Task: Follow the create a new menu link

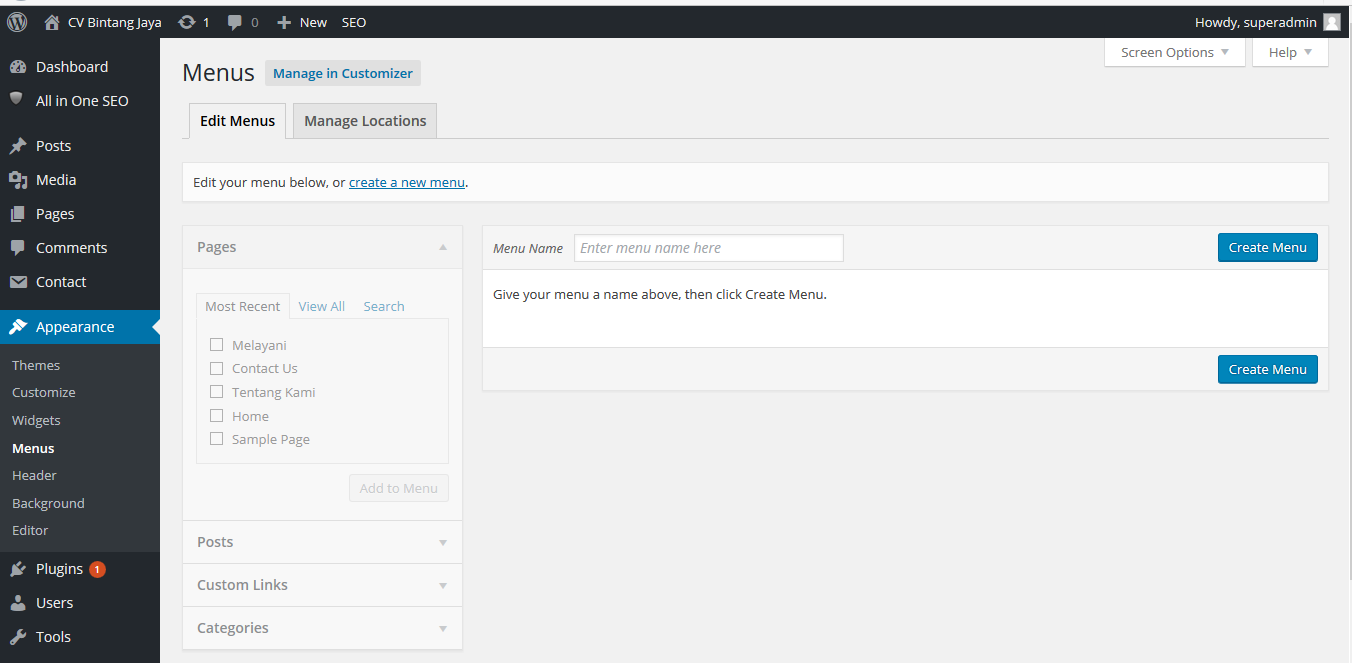Action: point(407,183)
